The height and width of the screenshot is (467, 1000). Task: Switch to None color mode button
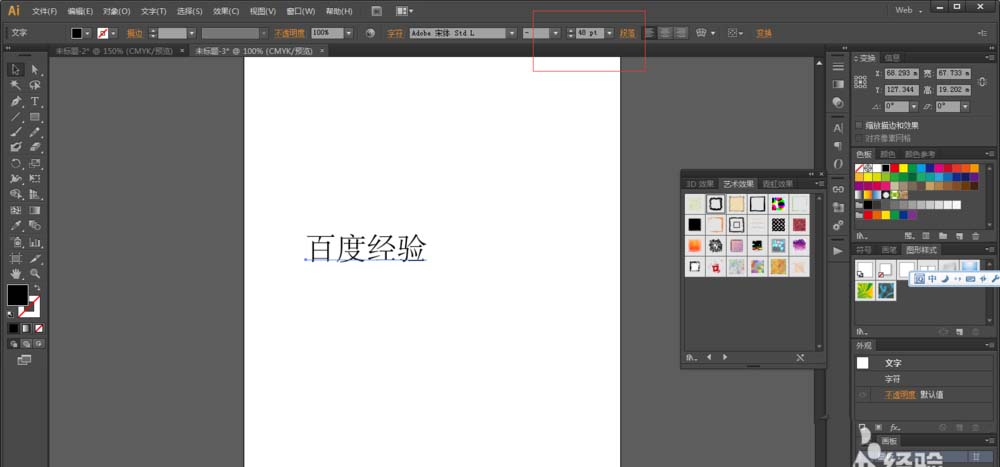click(40, 329)
